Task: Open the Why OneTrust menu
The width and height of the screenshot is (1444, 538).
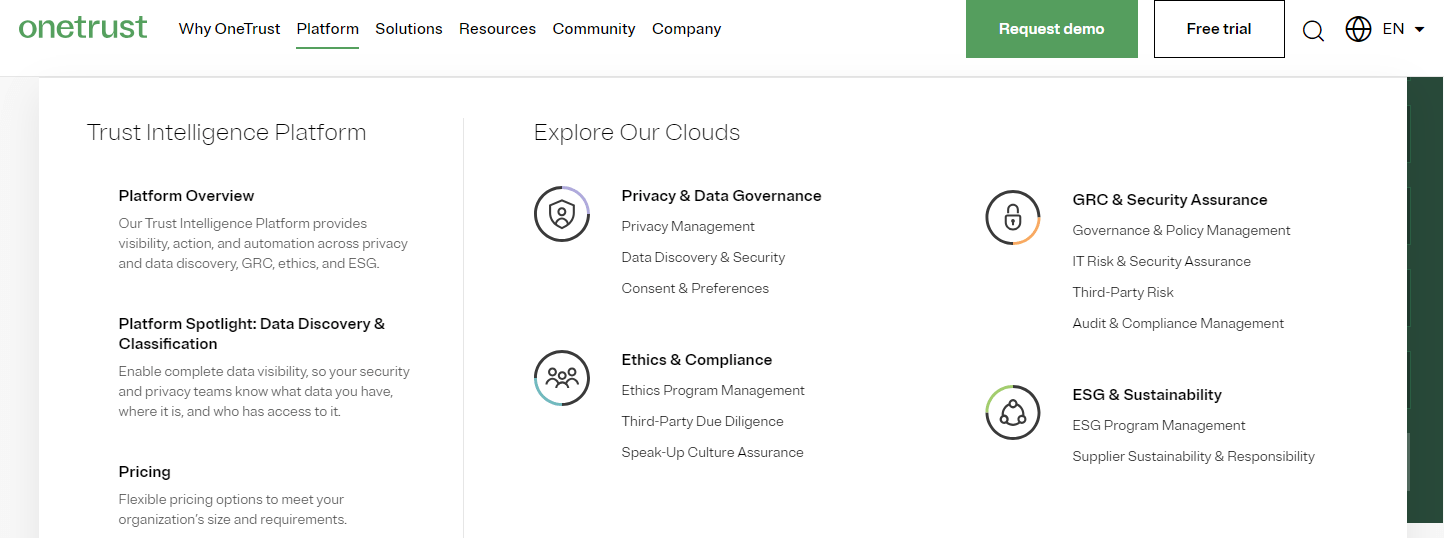Action: point(230,29)
